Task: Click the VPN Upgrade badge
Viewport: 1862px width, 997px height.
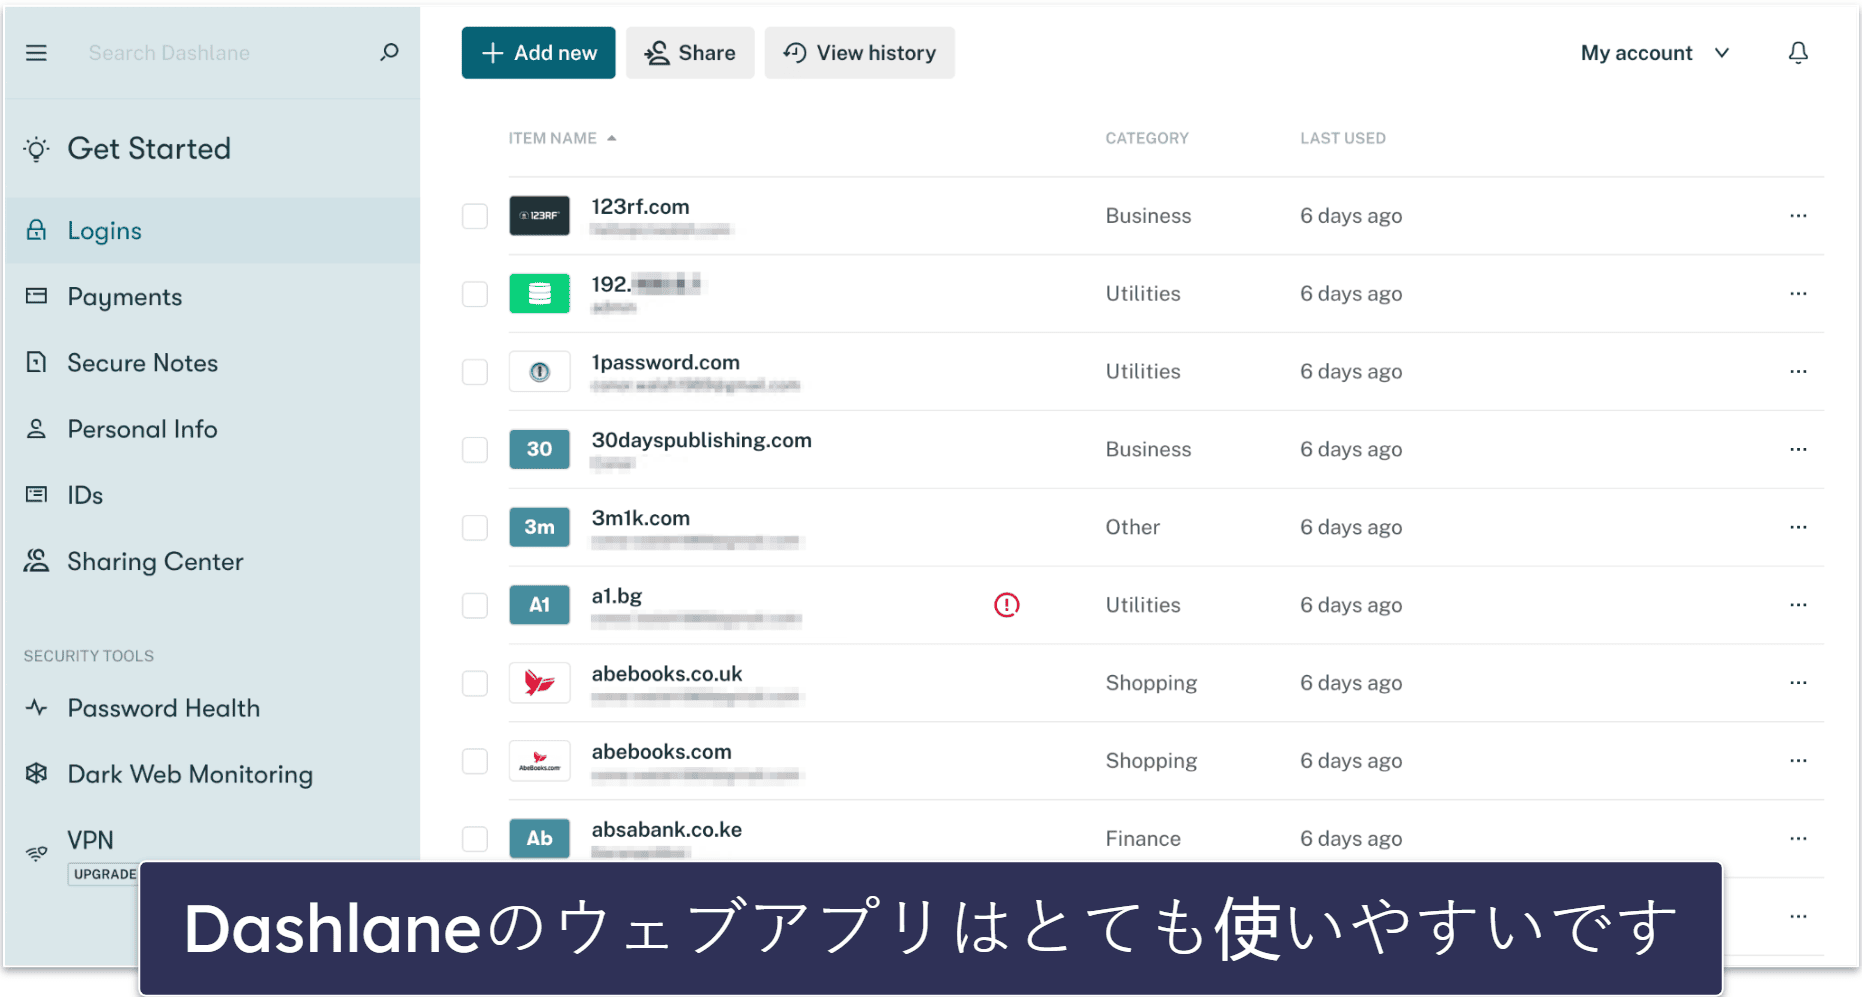Action: click(104, 873)
